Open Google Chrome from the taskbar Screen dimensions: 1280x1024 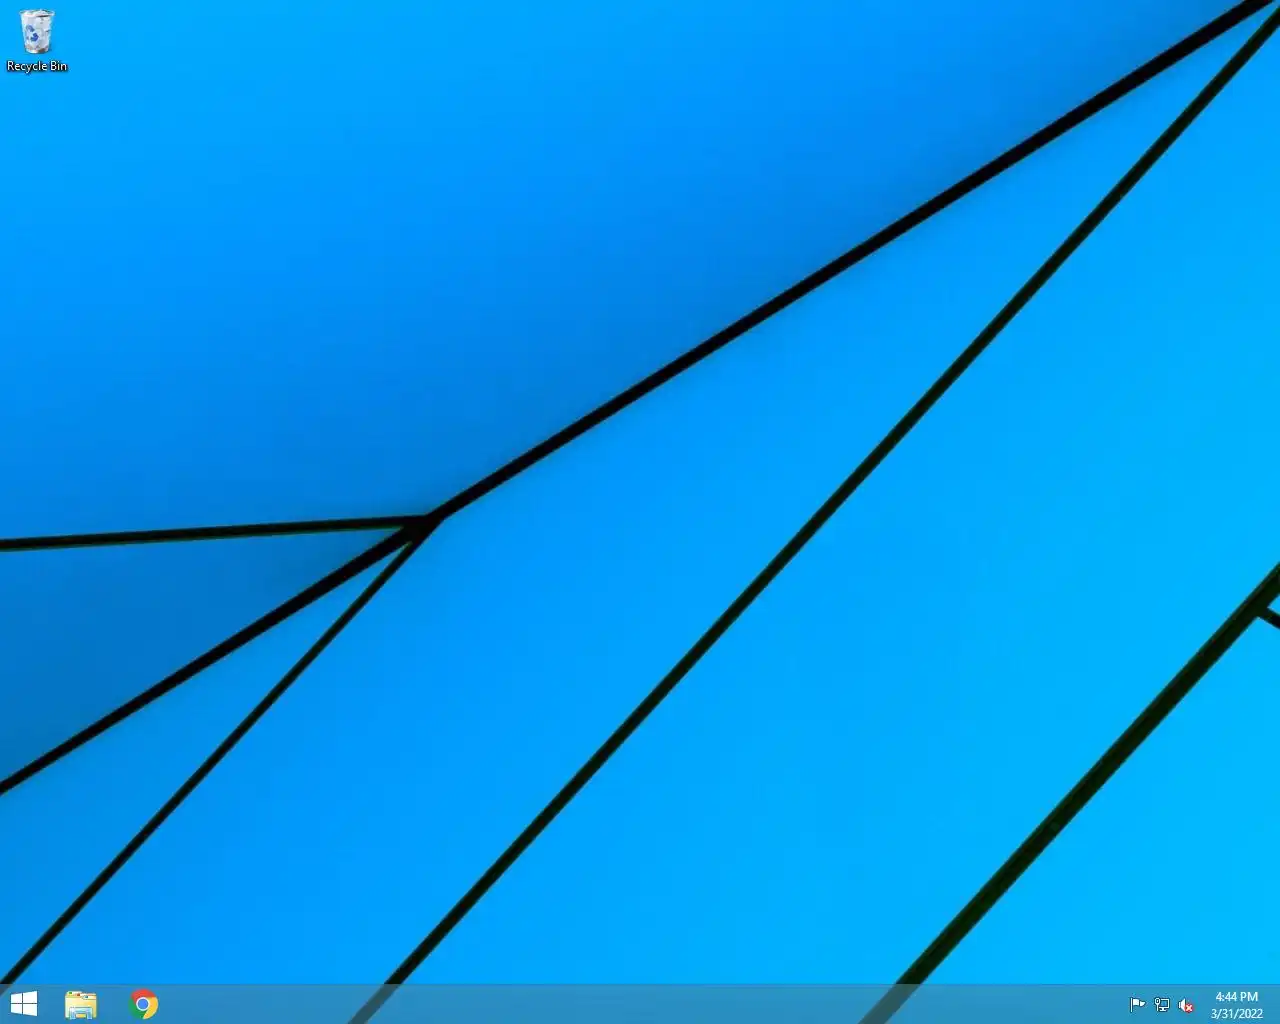(x=144, y=1004)
